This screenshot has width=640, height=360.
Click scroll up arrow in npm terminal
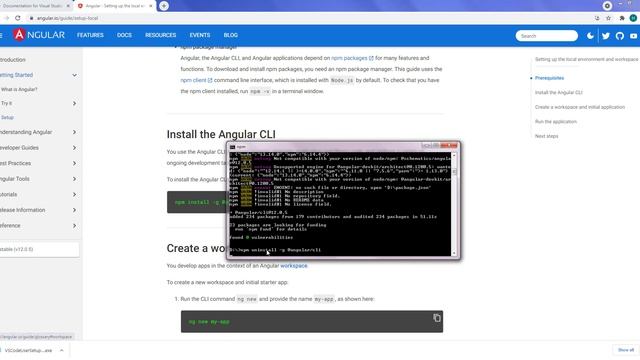(x=454, y=156)
